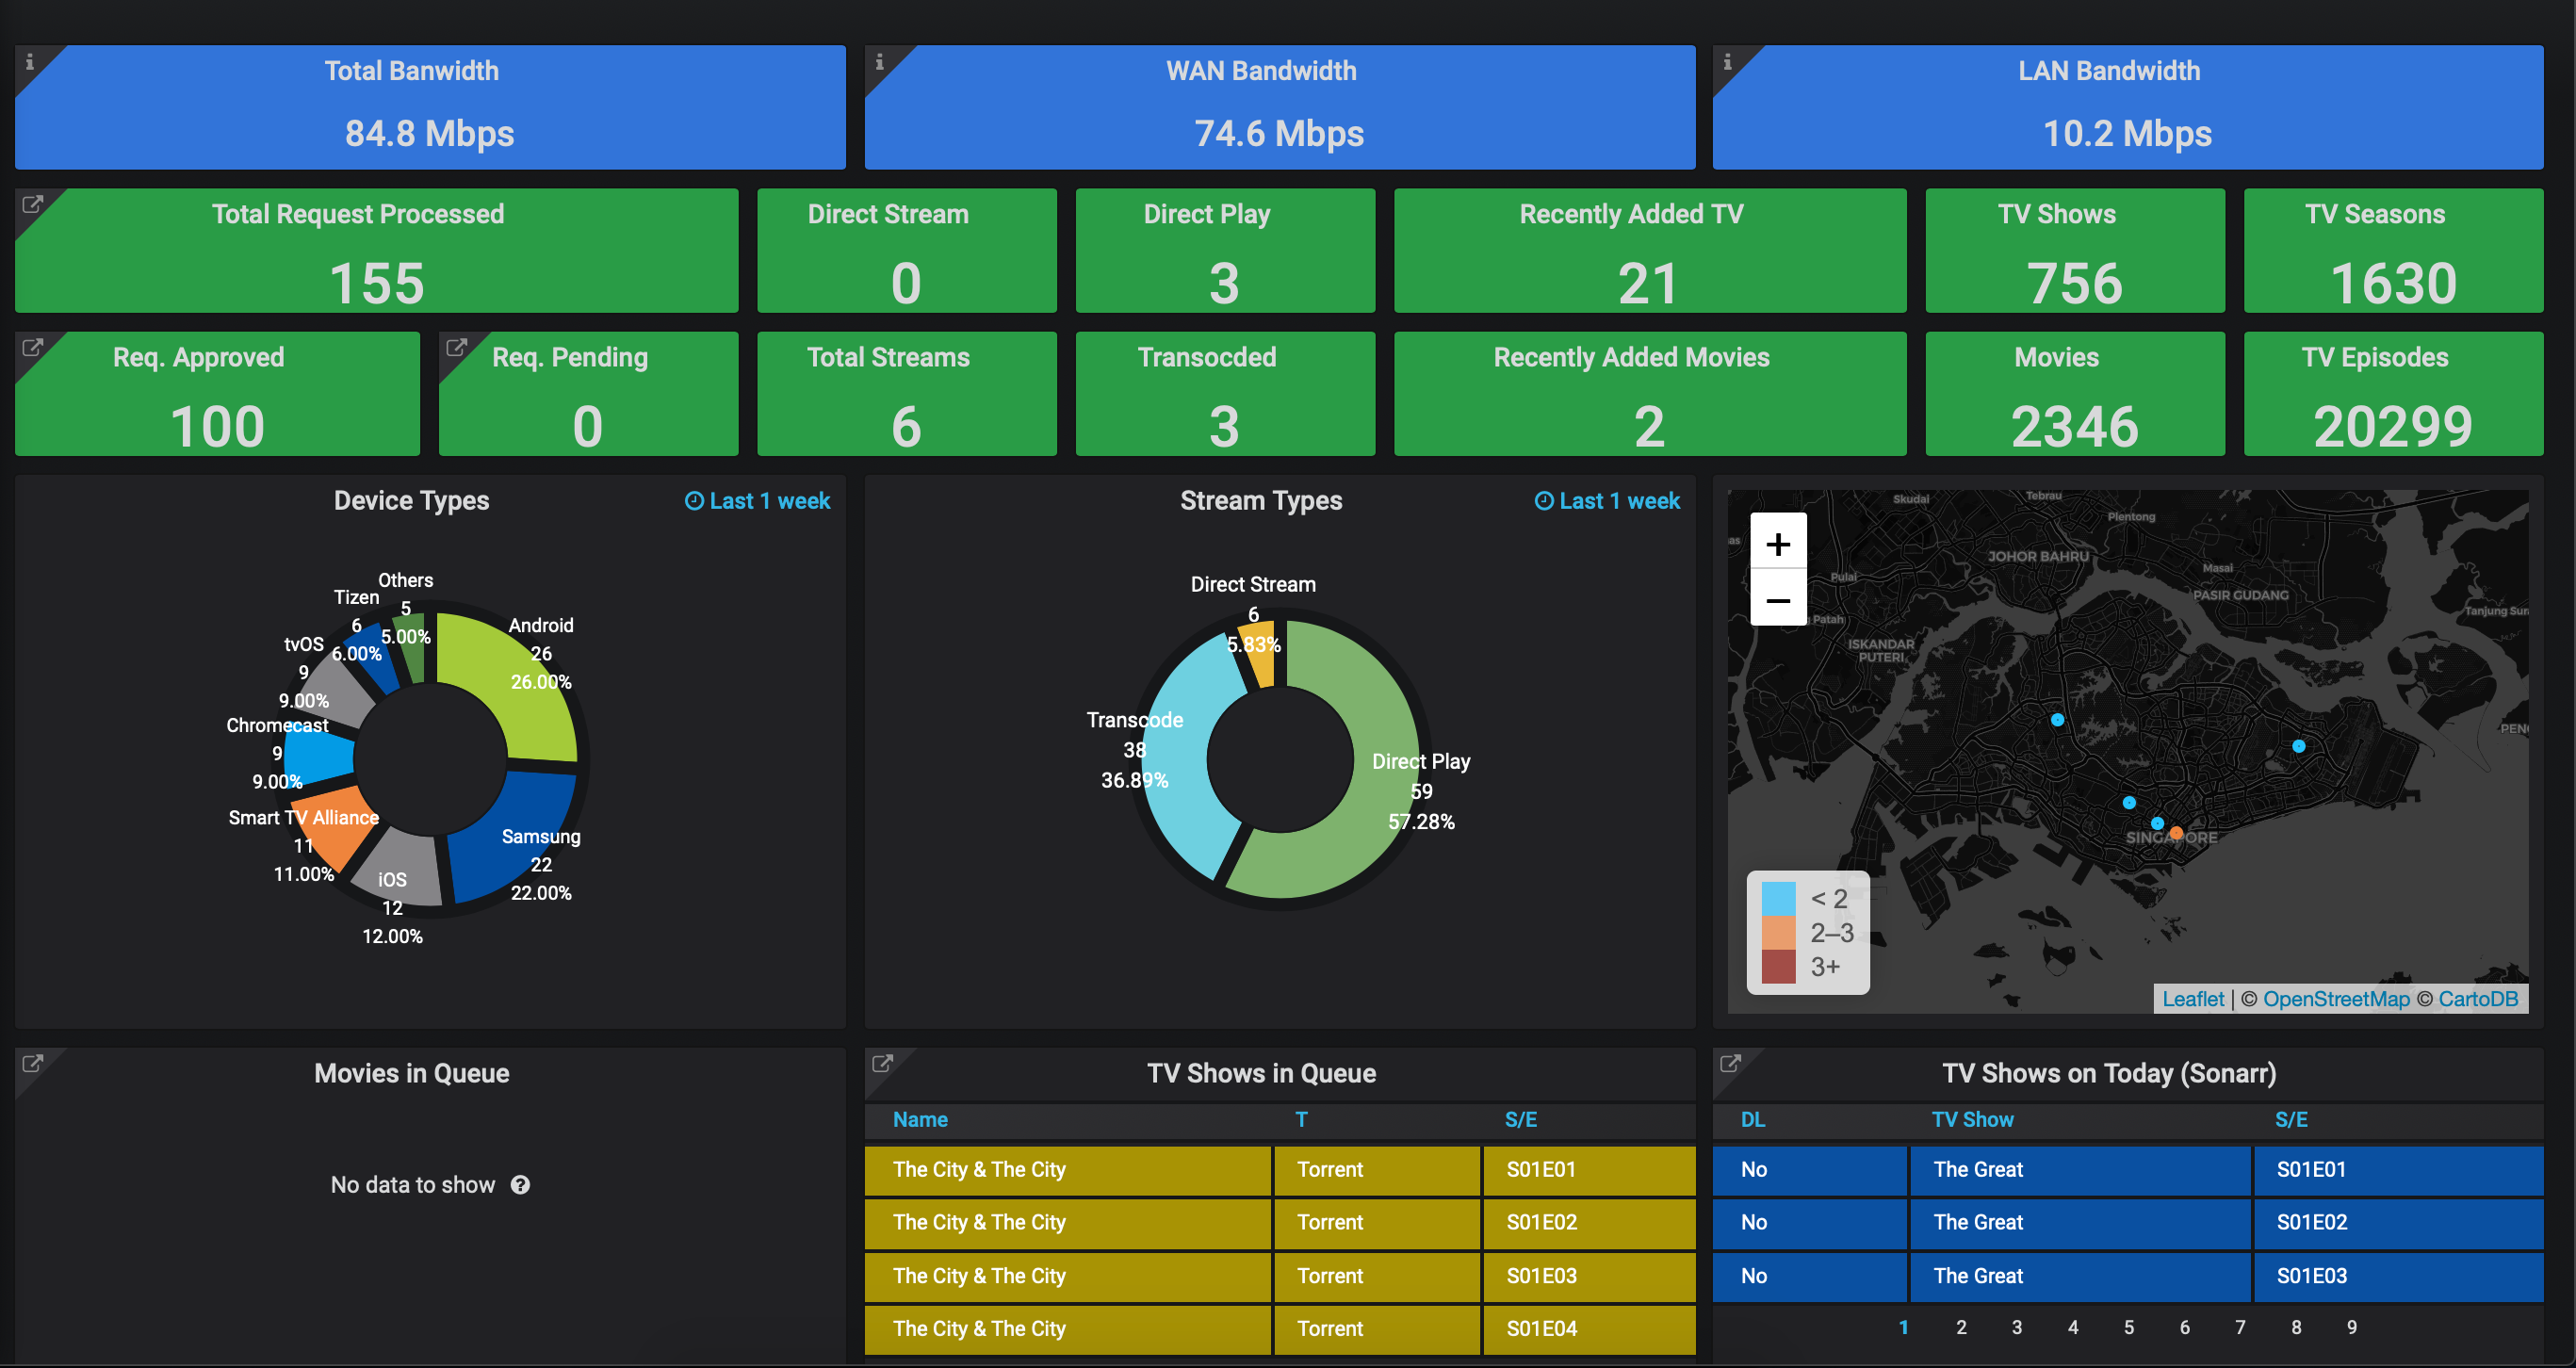This screenshot has height=1368, width=2576.
Task: Click 'The Great' in S01E01 Sonarr row
Action: pyautogui.click(x=2079, y=1170)
